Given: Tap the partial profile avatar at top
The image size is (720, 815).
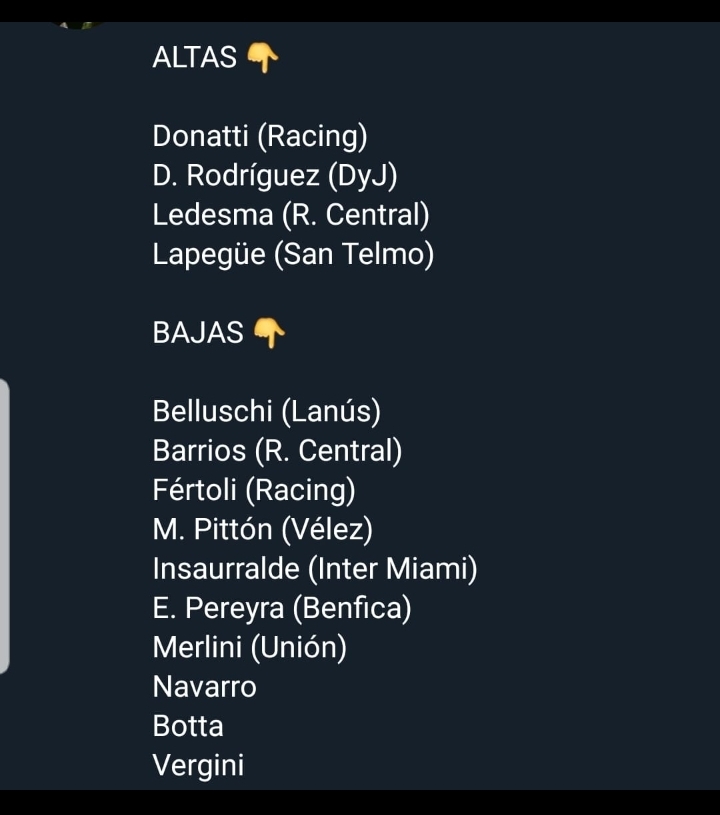Looking at the screenshot, I should [80, 24].
